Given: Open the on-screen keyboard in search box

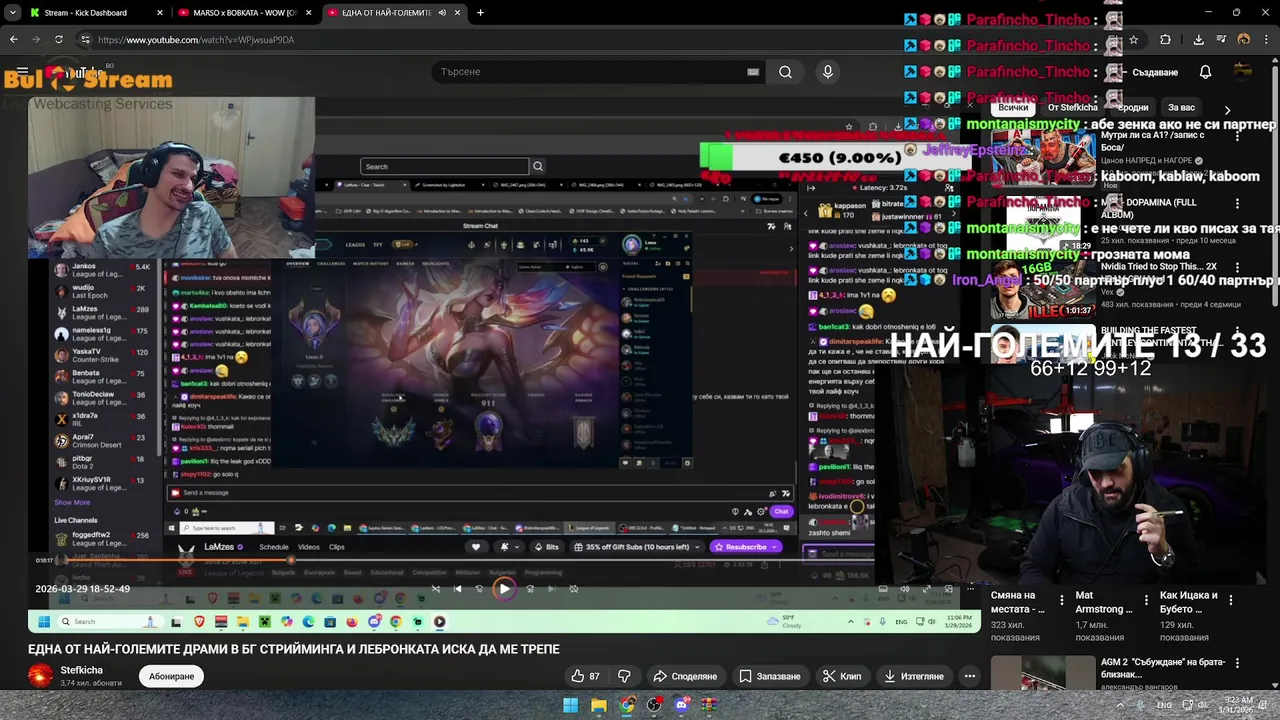Looking at the screenshot, I should click(753, 72).
